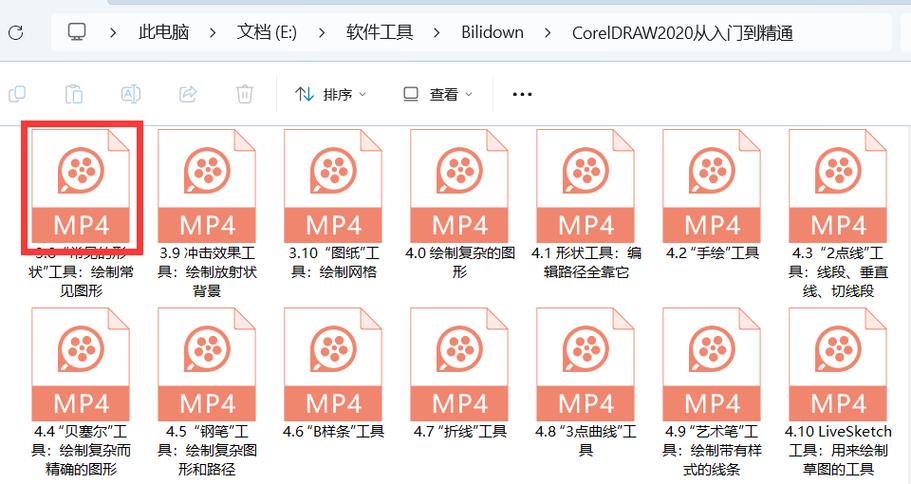The height and width of the screenshot is (484, 911).
Task: Select the MP4 icon for 3.8 常见的形状工具
Action: (x=81, y=186)
